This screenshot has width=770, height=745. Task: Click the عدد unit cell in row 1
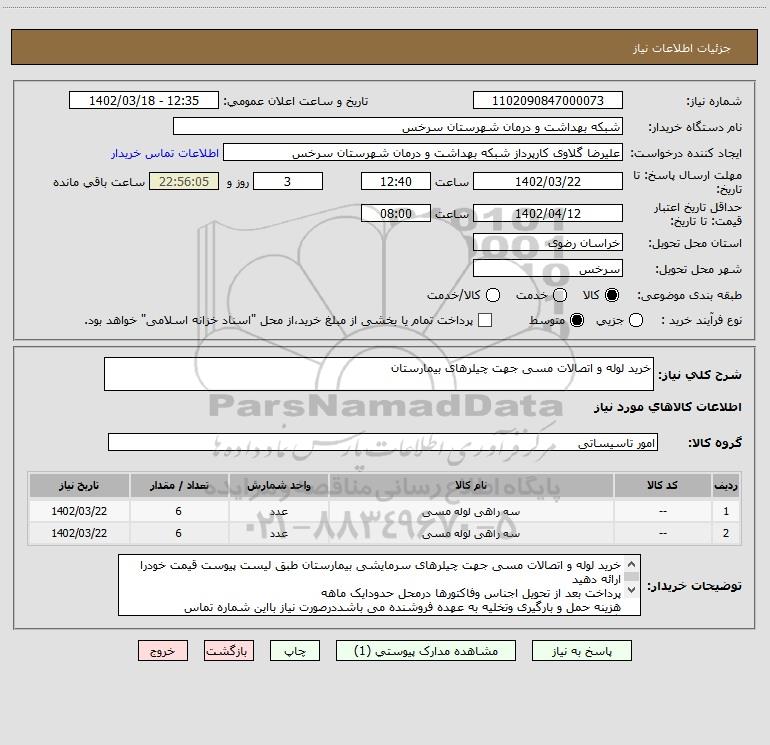(x=278, y=512)
